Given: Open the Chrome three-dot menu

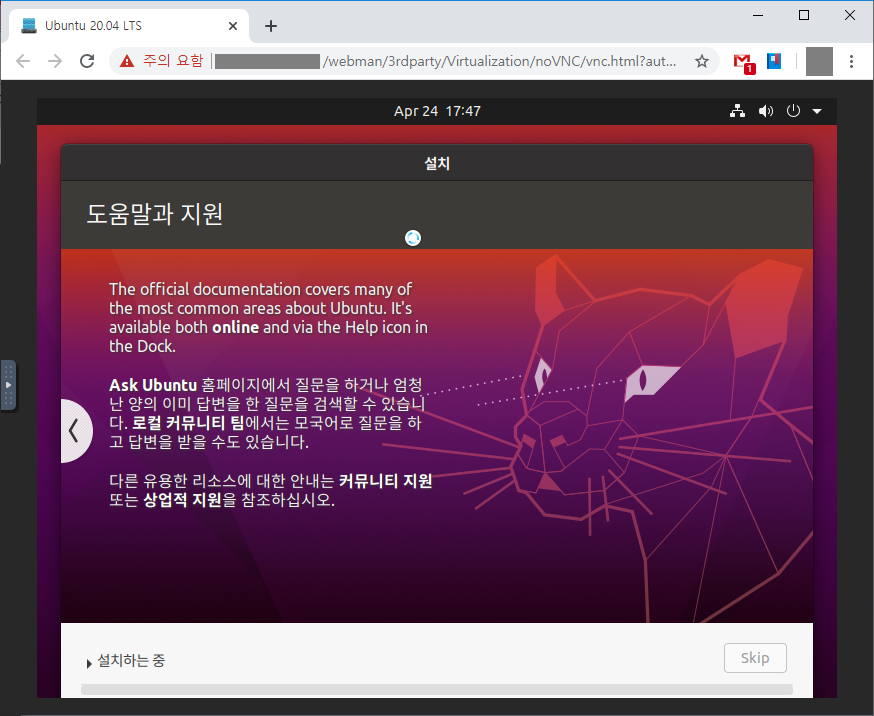Looking at the screenshot, I should (851, 61).
